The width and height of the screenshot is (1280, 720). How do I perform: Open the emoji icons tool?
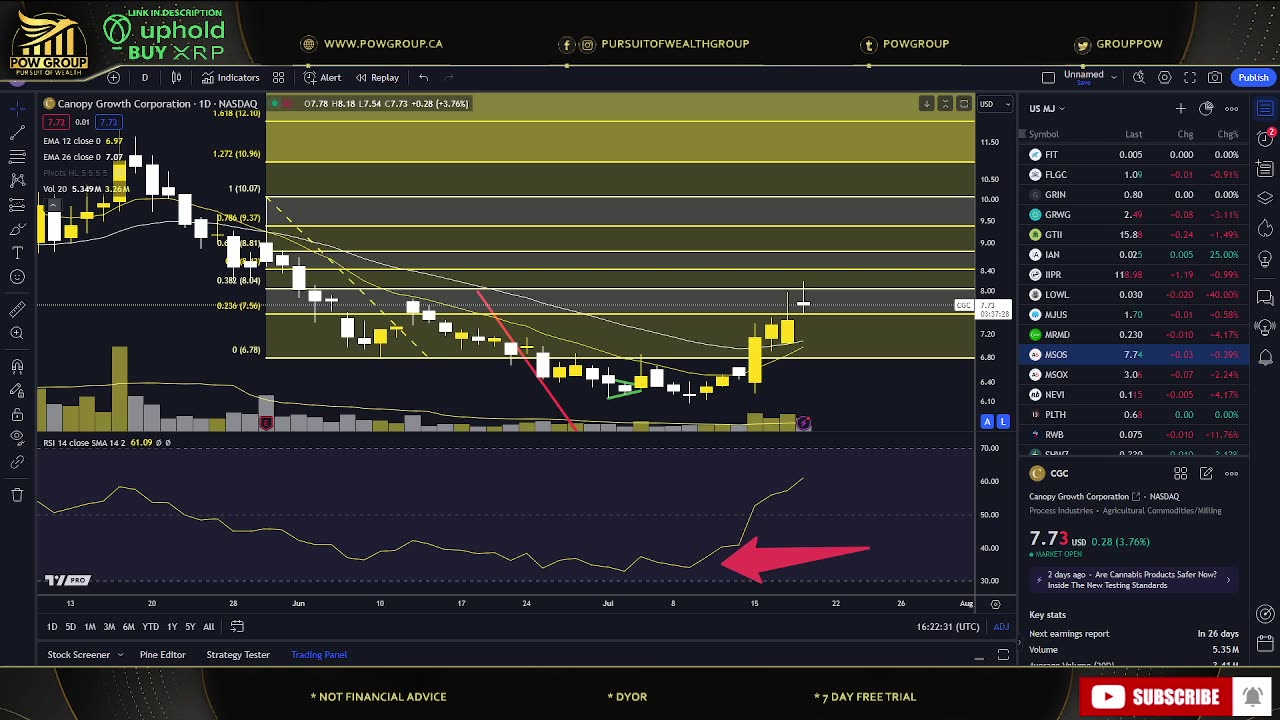tap(17, 277)
